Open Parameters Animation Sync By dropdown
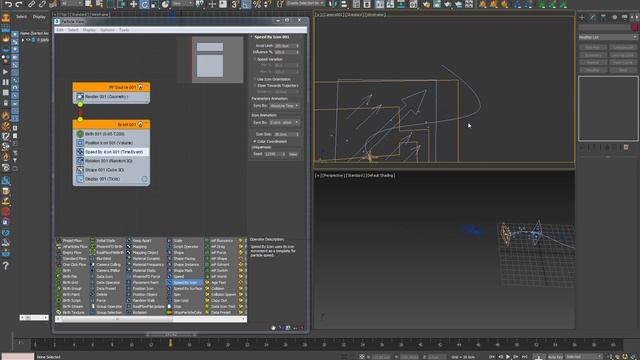The width and height of the screenshot is (640, 360). pyautogui.click(x=284, y=106)
